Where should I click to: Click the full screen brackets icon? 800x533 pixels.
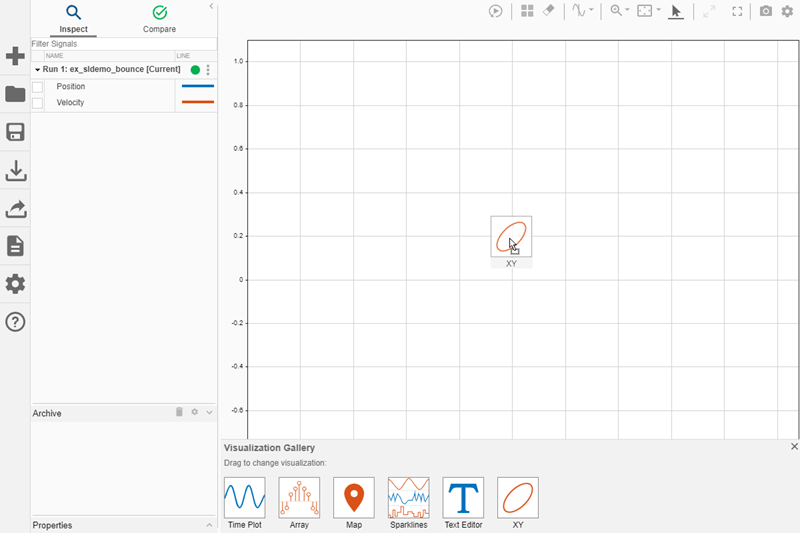pyautogui.click(x=737, y=11)
